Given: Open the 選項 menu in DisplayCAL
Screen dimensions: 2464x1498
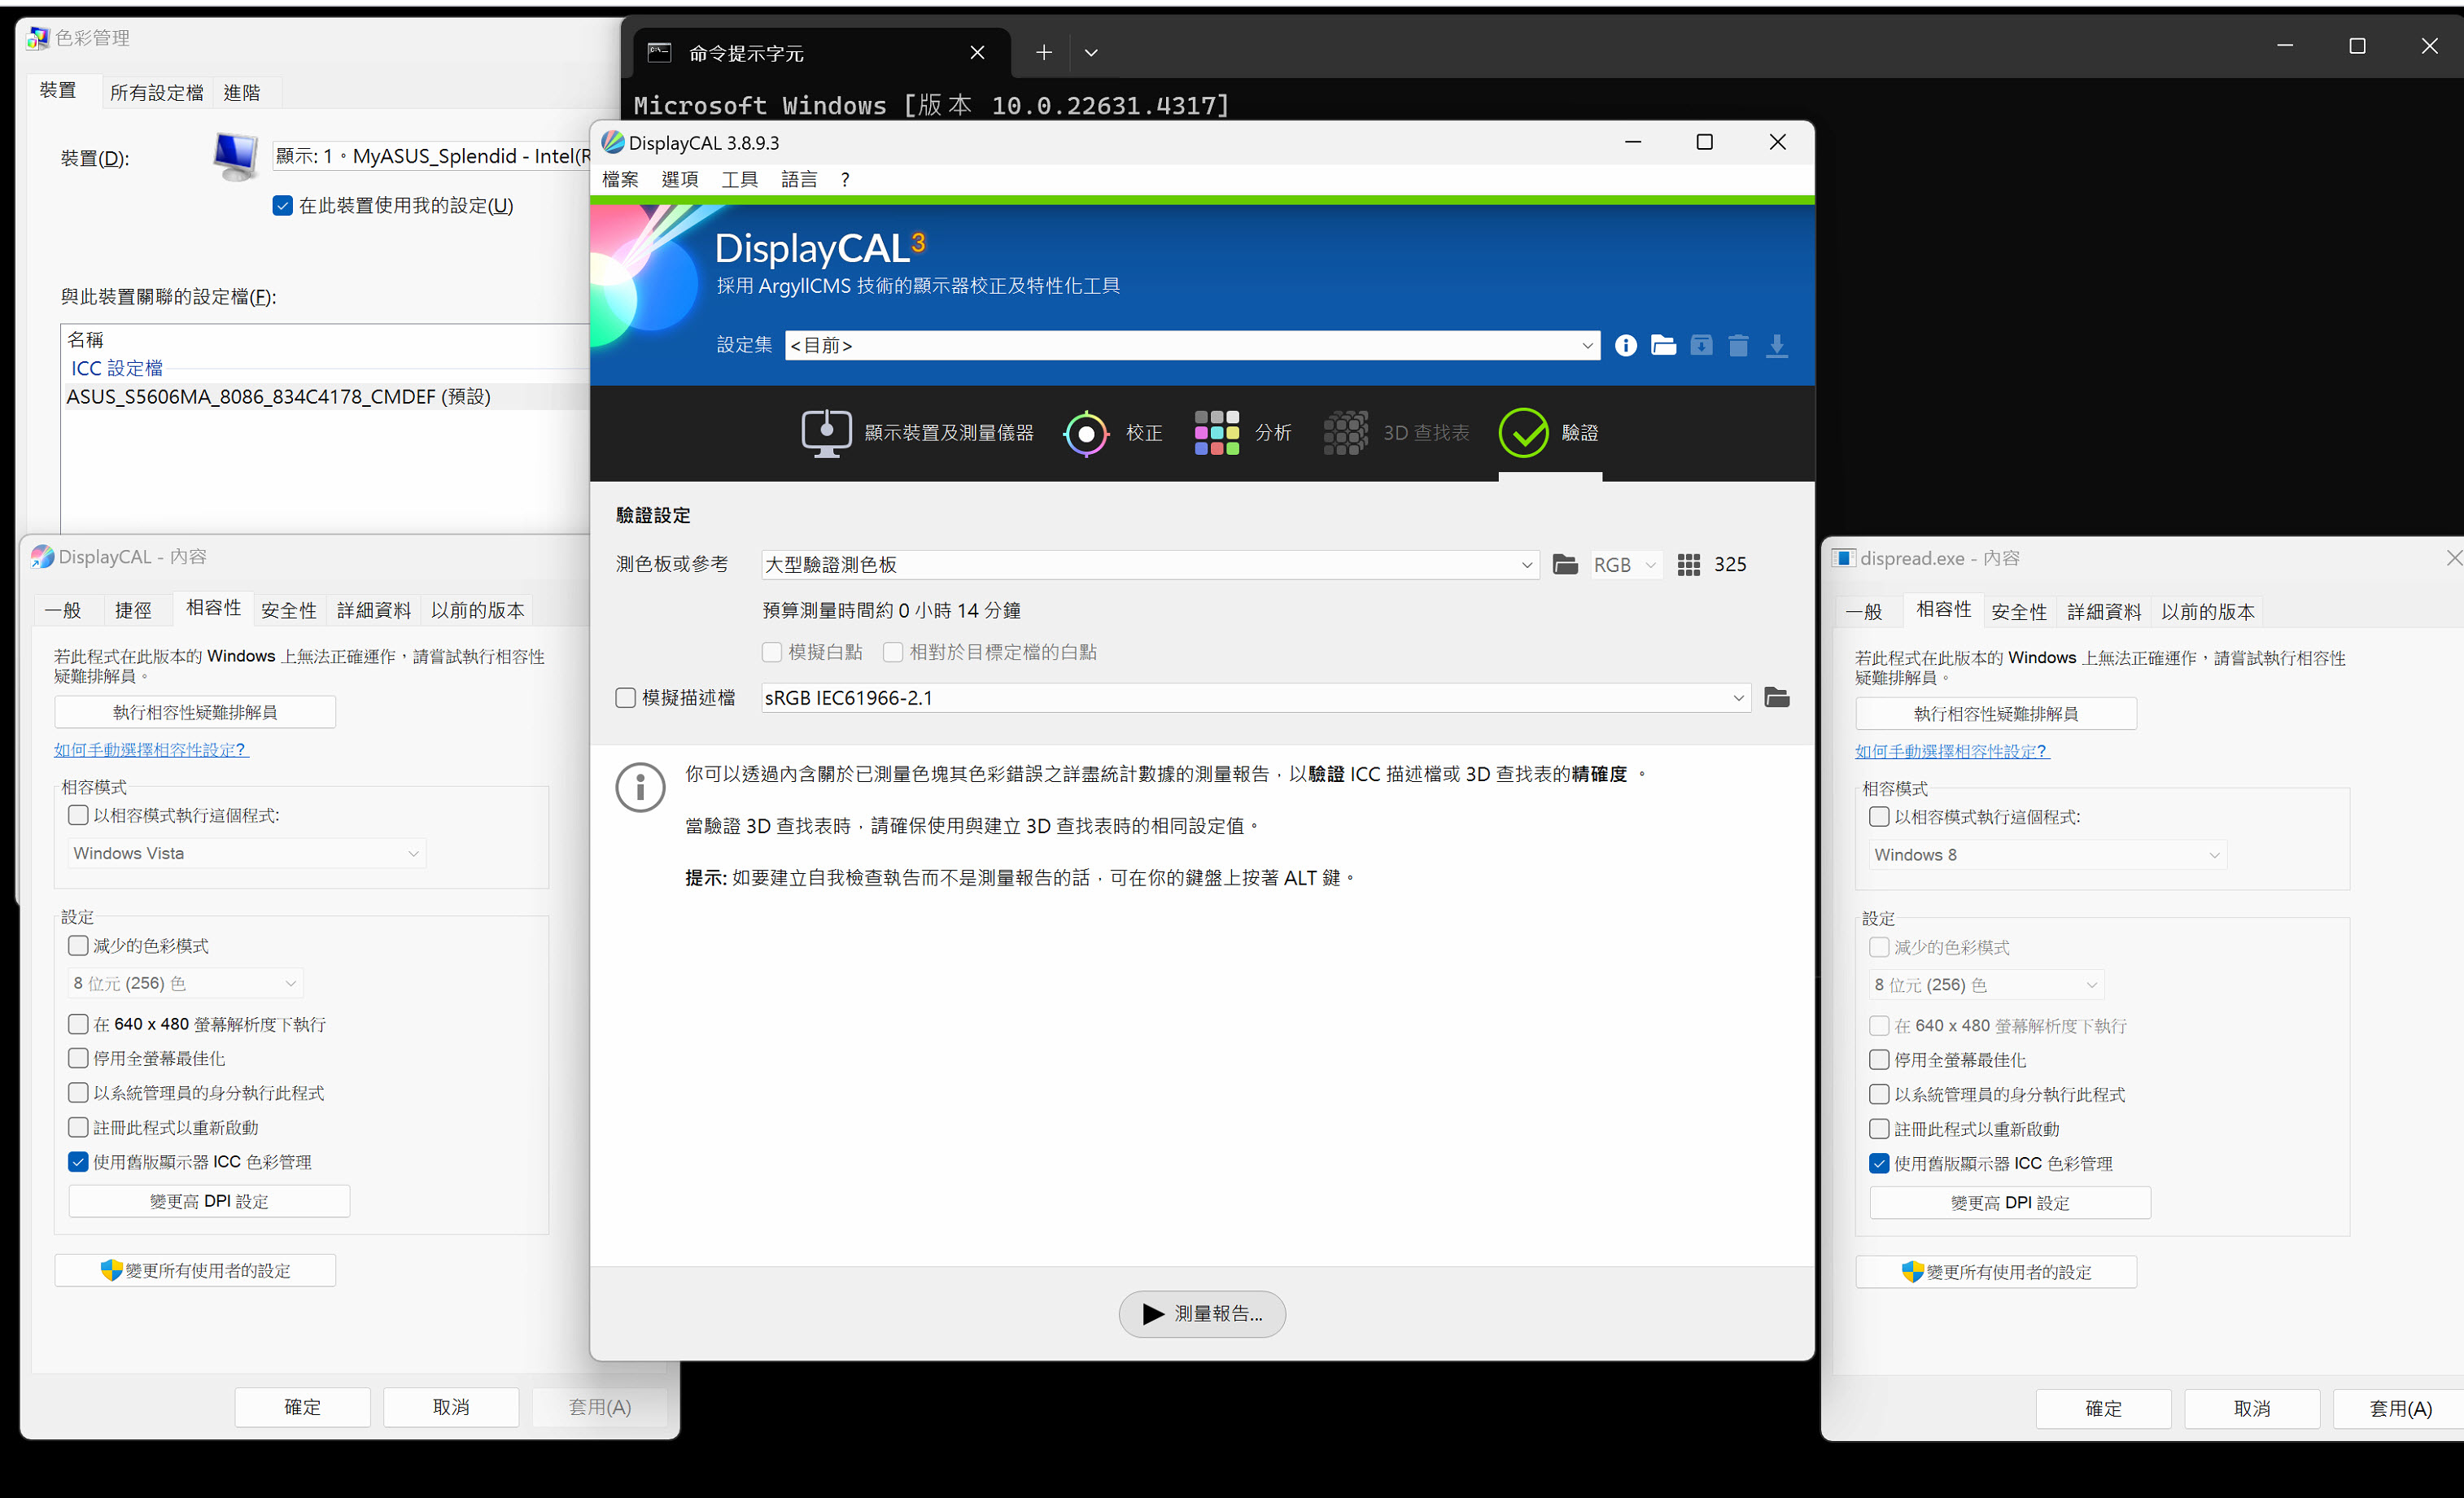Looking at the screenshot, I should [680, 179].
